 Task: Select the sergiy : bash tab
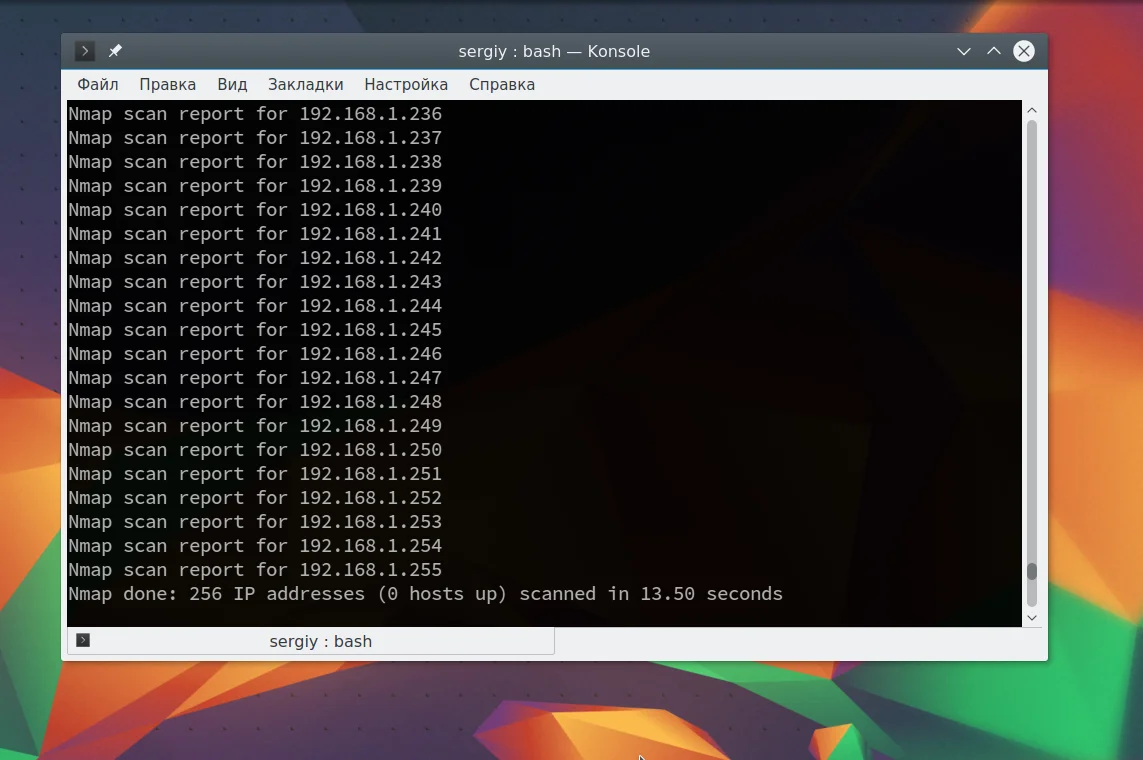[311, 641]
